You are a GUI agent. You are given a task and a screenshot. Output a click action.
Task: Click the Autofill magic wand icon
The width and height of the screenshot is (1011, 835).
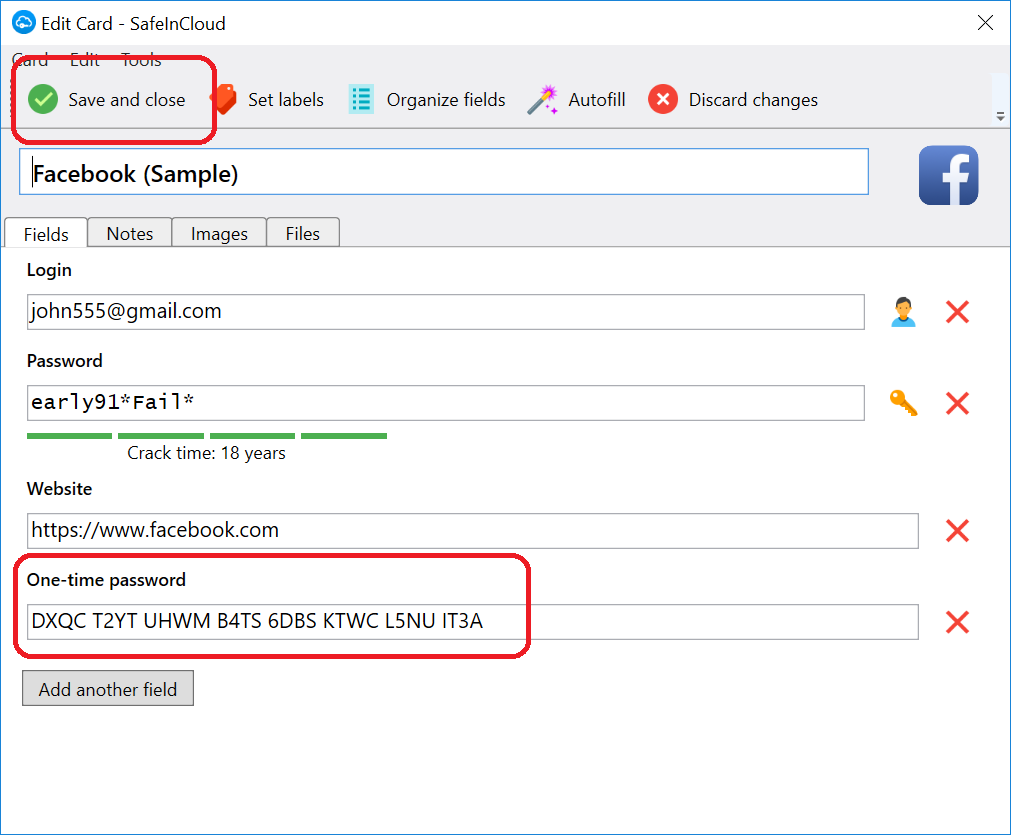(x=542, y=99)
